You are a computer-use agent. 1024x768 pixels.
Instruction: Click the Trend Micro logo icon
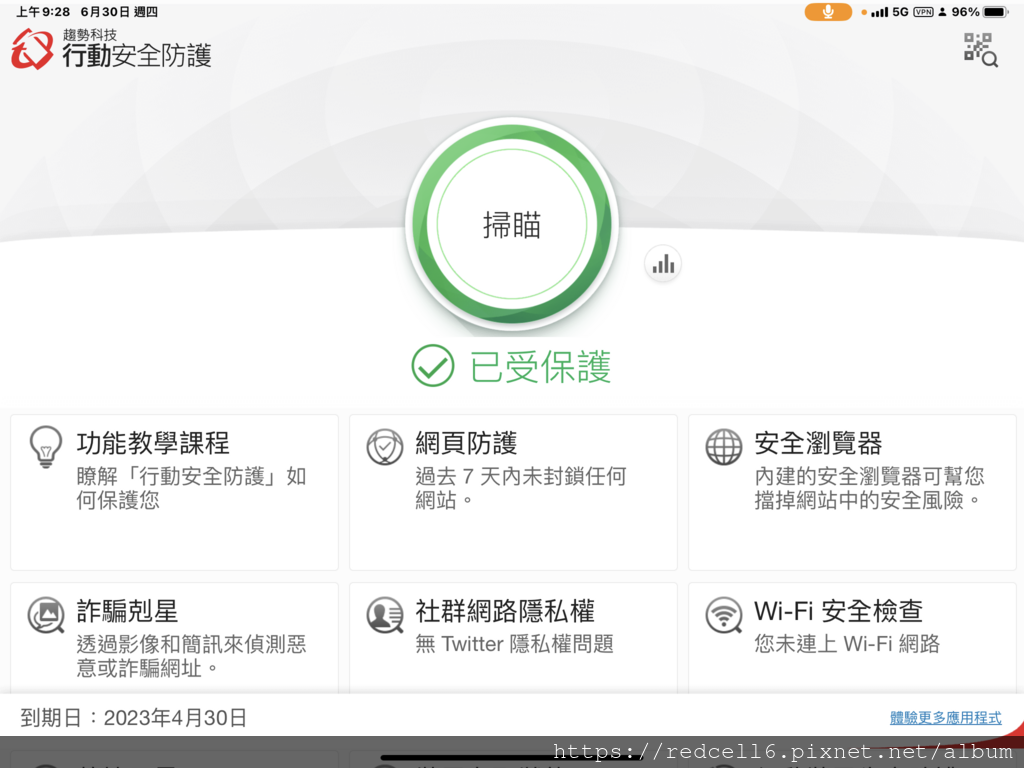(31, 49)
